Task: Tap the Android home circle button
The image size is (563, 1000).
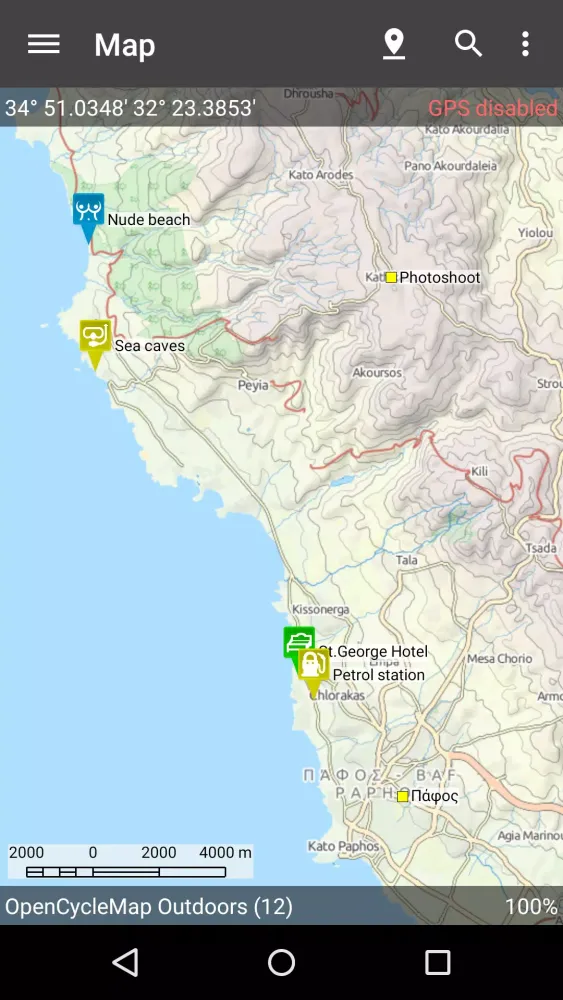Action: [281, 962]
